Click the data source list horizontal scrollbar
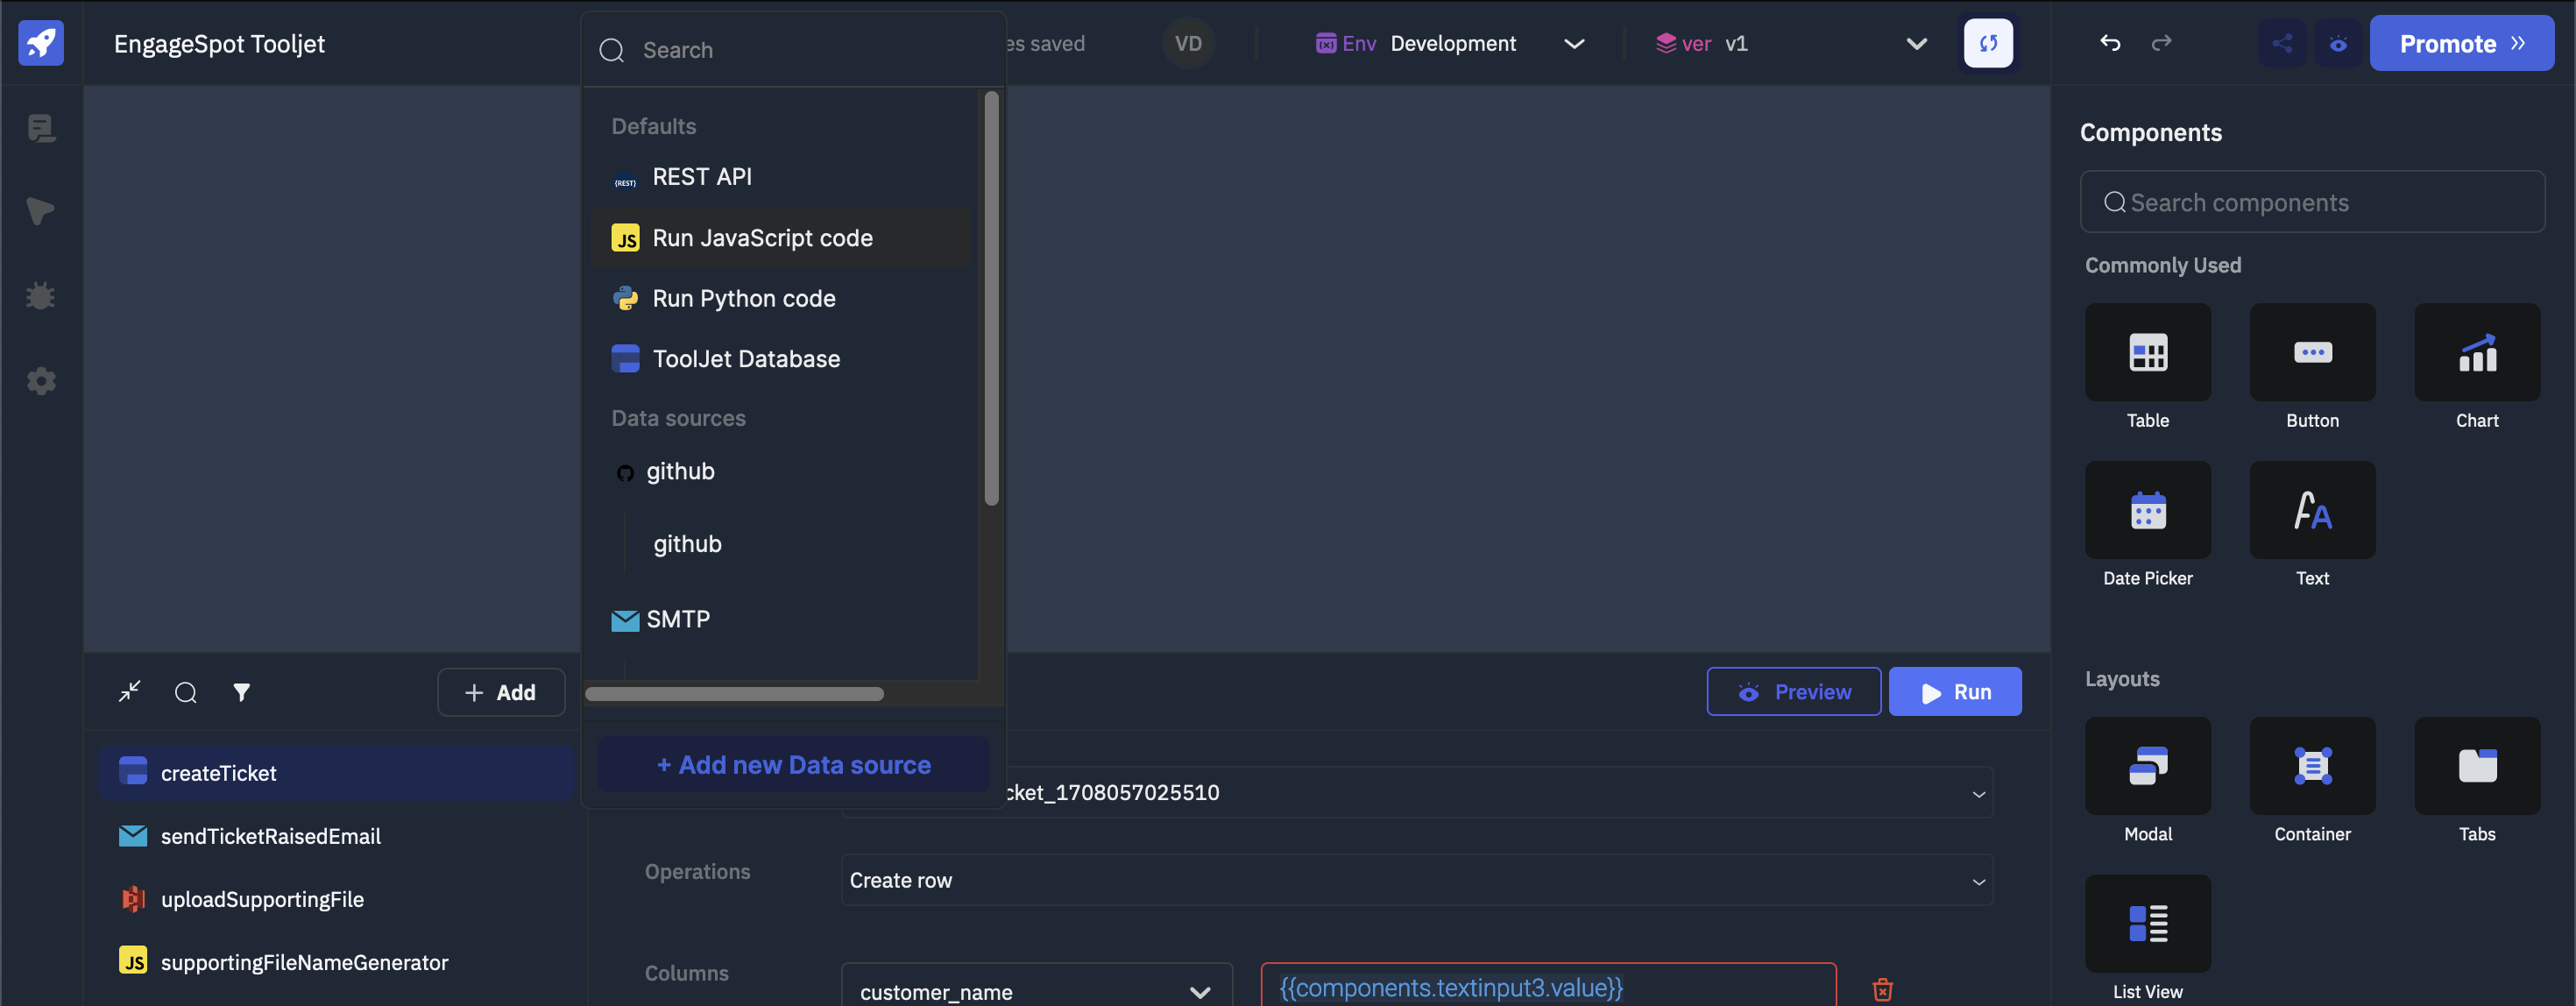The width and height of the screenshot is (2576, 1006). point(734,694)
